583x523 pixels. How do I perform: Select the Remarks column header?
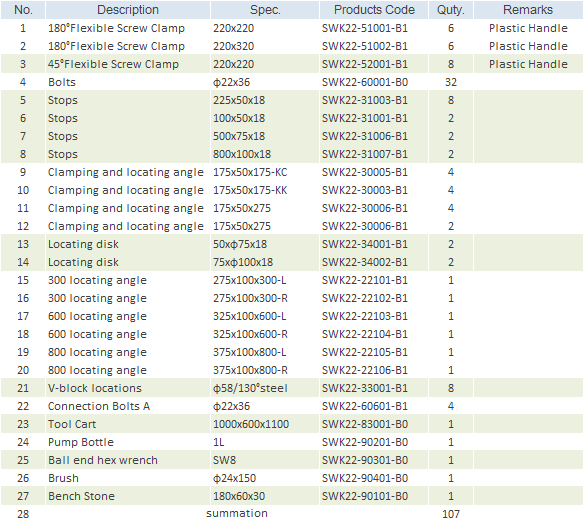[x=528, y=10]
